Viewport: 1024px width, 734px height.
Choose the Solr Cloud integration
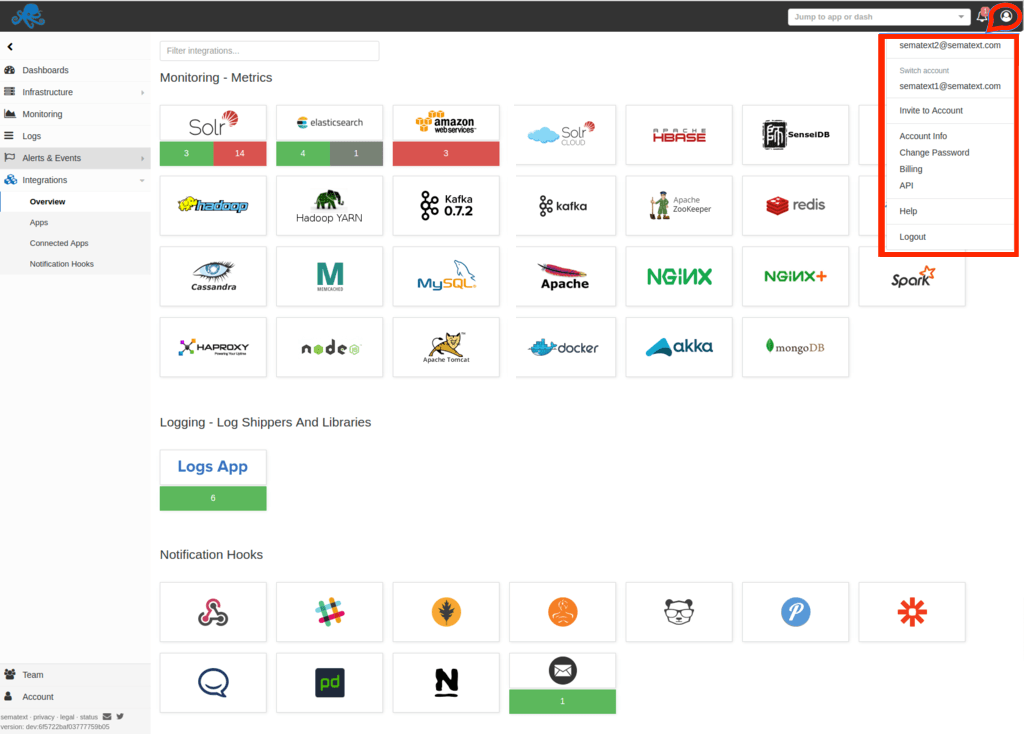tap(562, 135)
